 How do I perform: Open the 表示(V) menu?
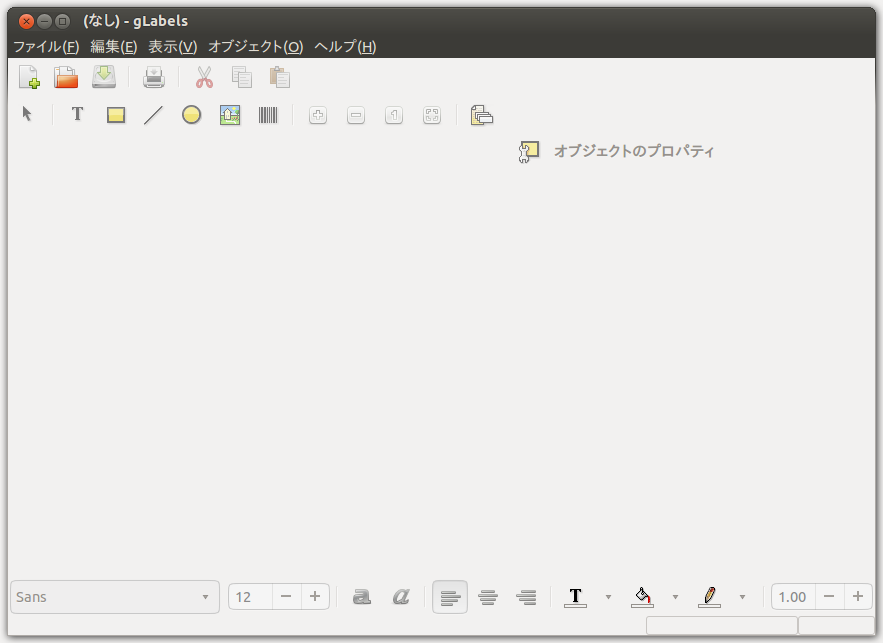(x=172, y=47)
